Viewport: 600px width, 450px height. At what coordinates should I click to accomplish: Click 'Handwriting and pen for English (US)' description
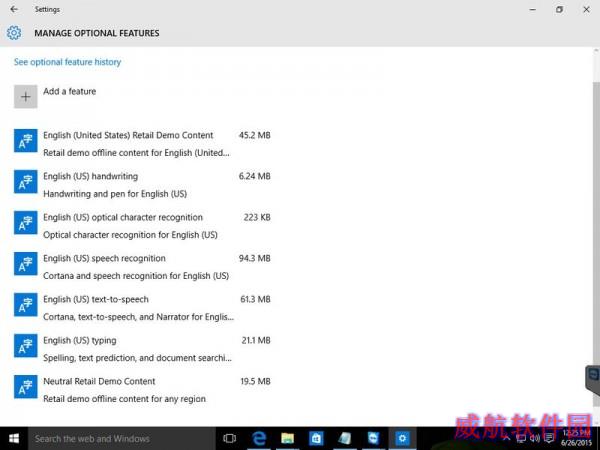pyautogui.click(x=115, y=194)
